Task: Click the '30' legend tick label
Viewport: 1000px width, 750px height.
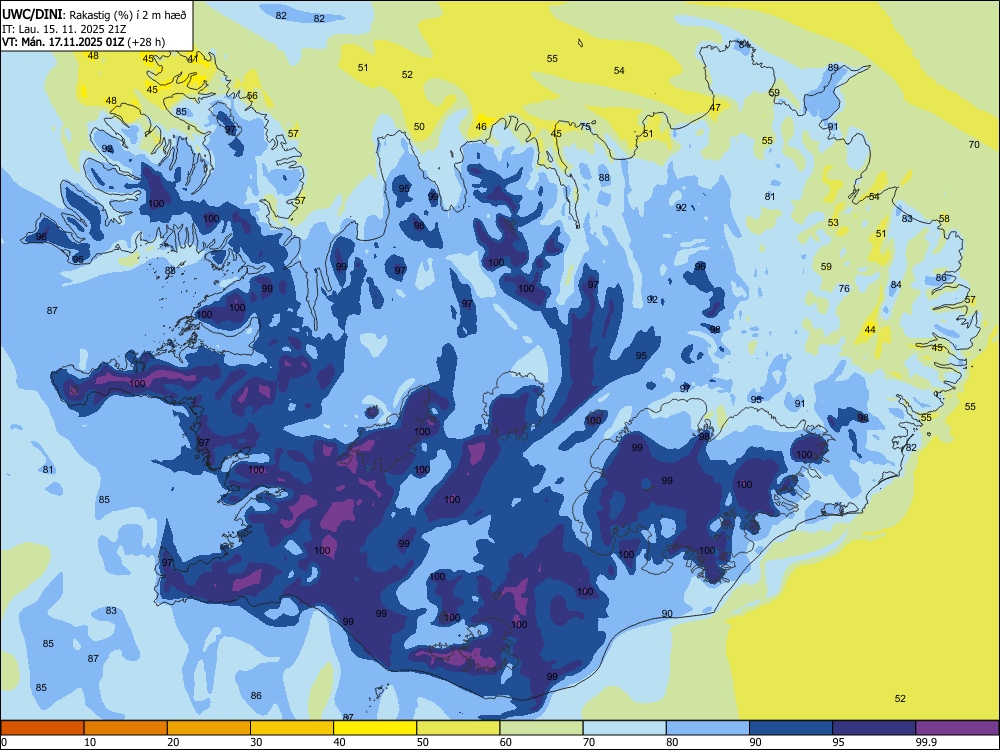Action: pyautogui.click(x=256, y=742)
